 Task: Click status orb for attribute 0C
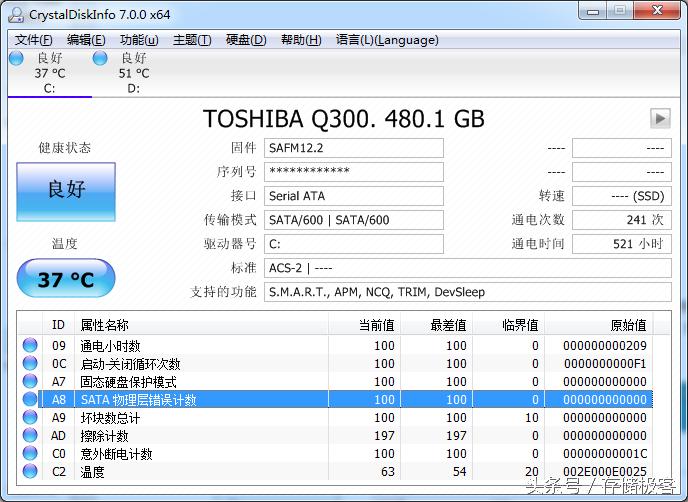pyautogui.click(x=30, y=363)
